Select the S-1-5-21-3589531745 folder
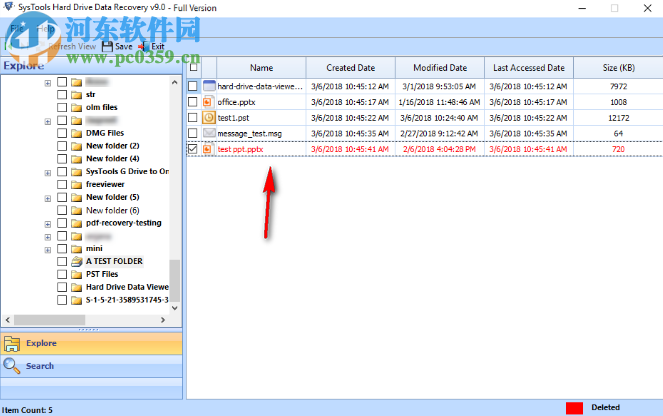The height and width of the screenshot is (416, 663). [127, 300]
